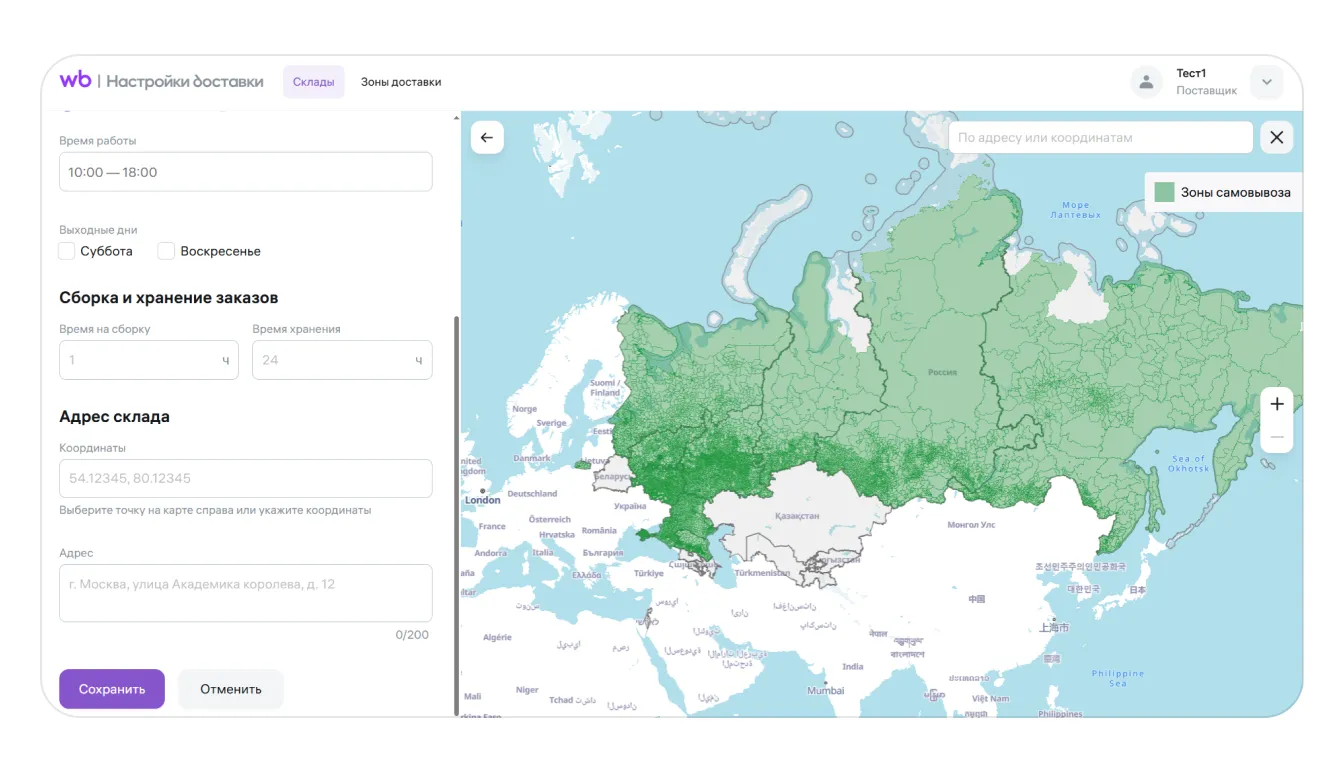Screen dimensions: 1344x772
Task: Click the Время на сборку input field
Action: point(140,360)
